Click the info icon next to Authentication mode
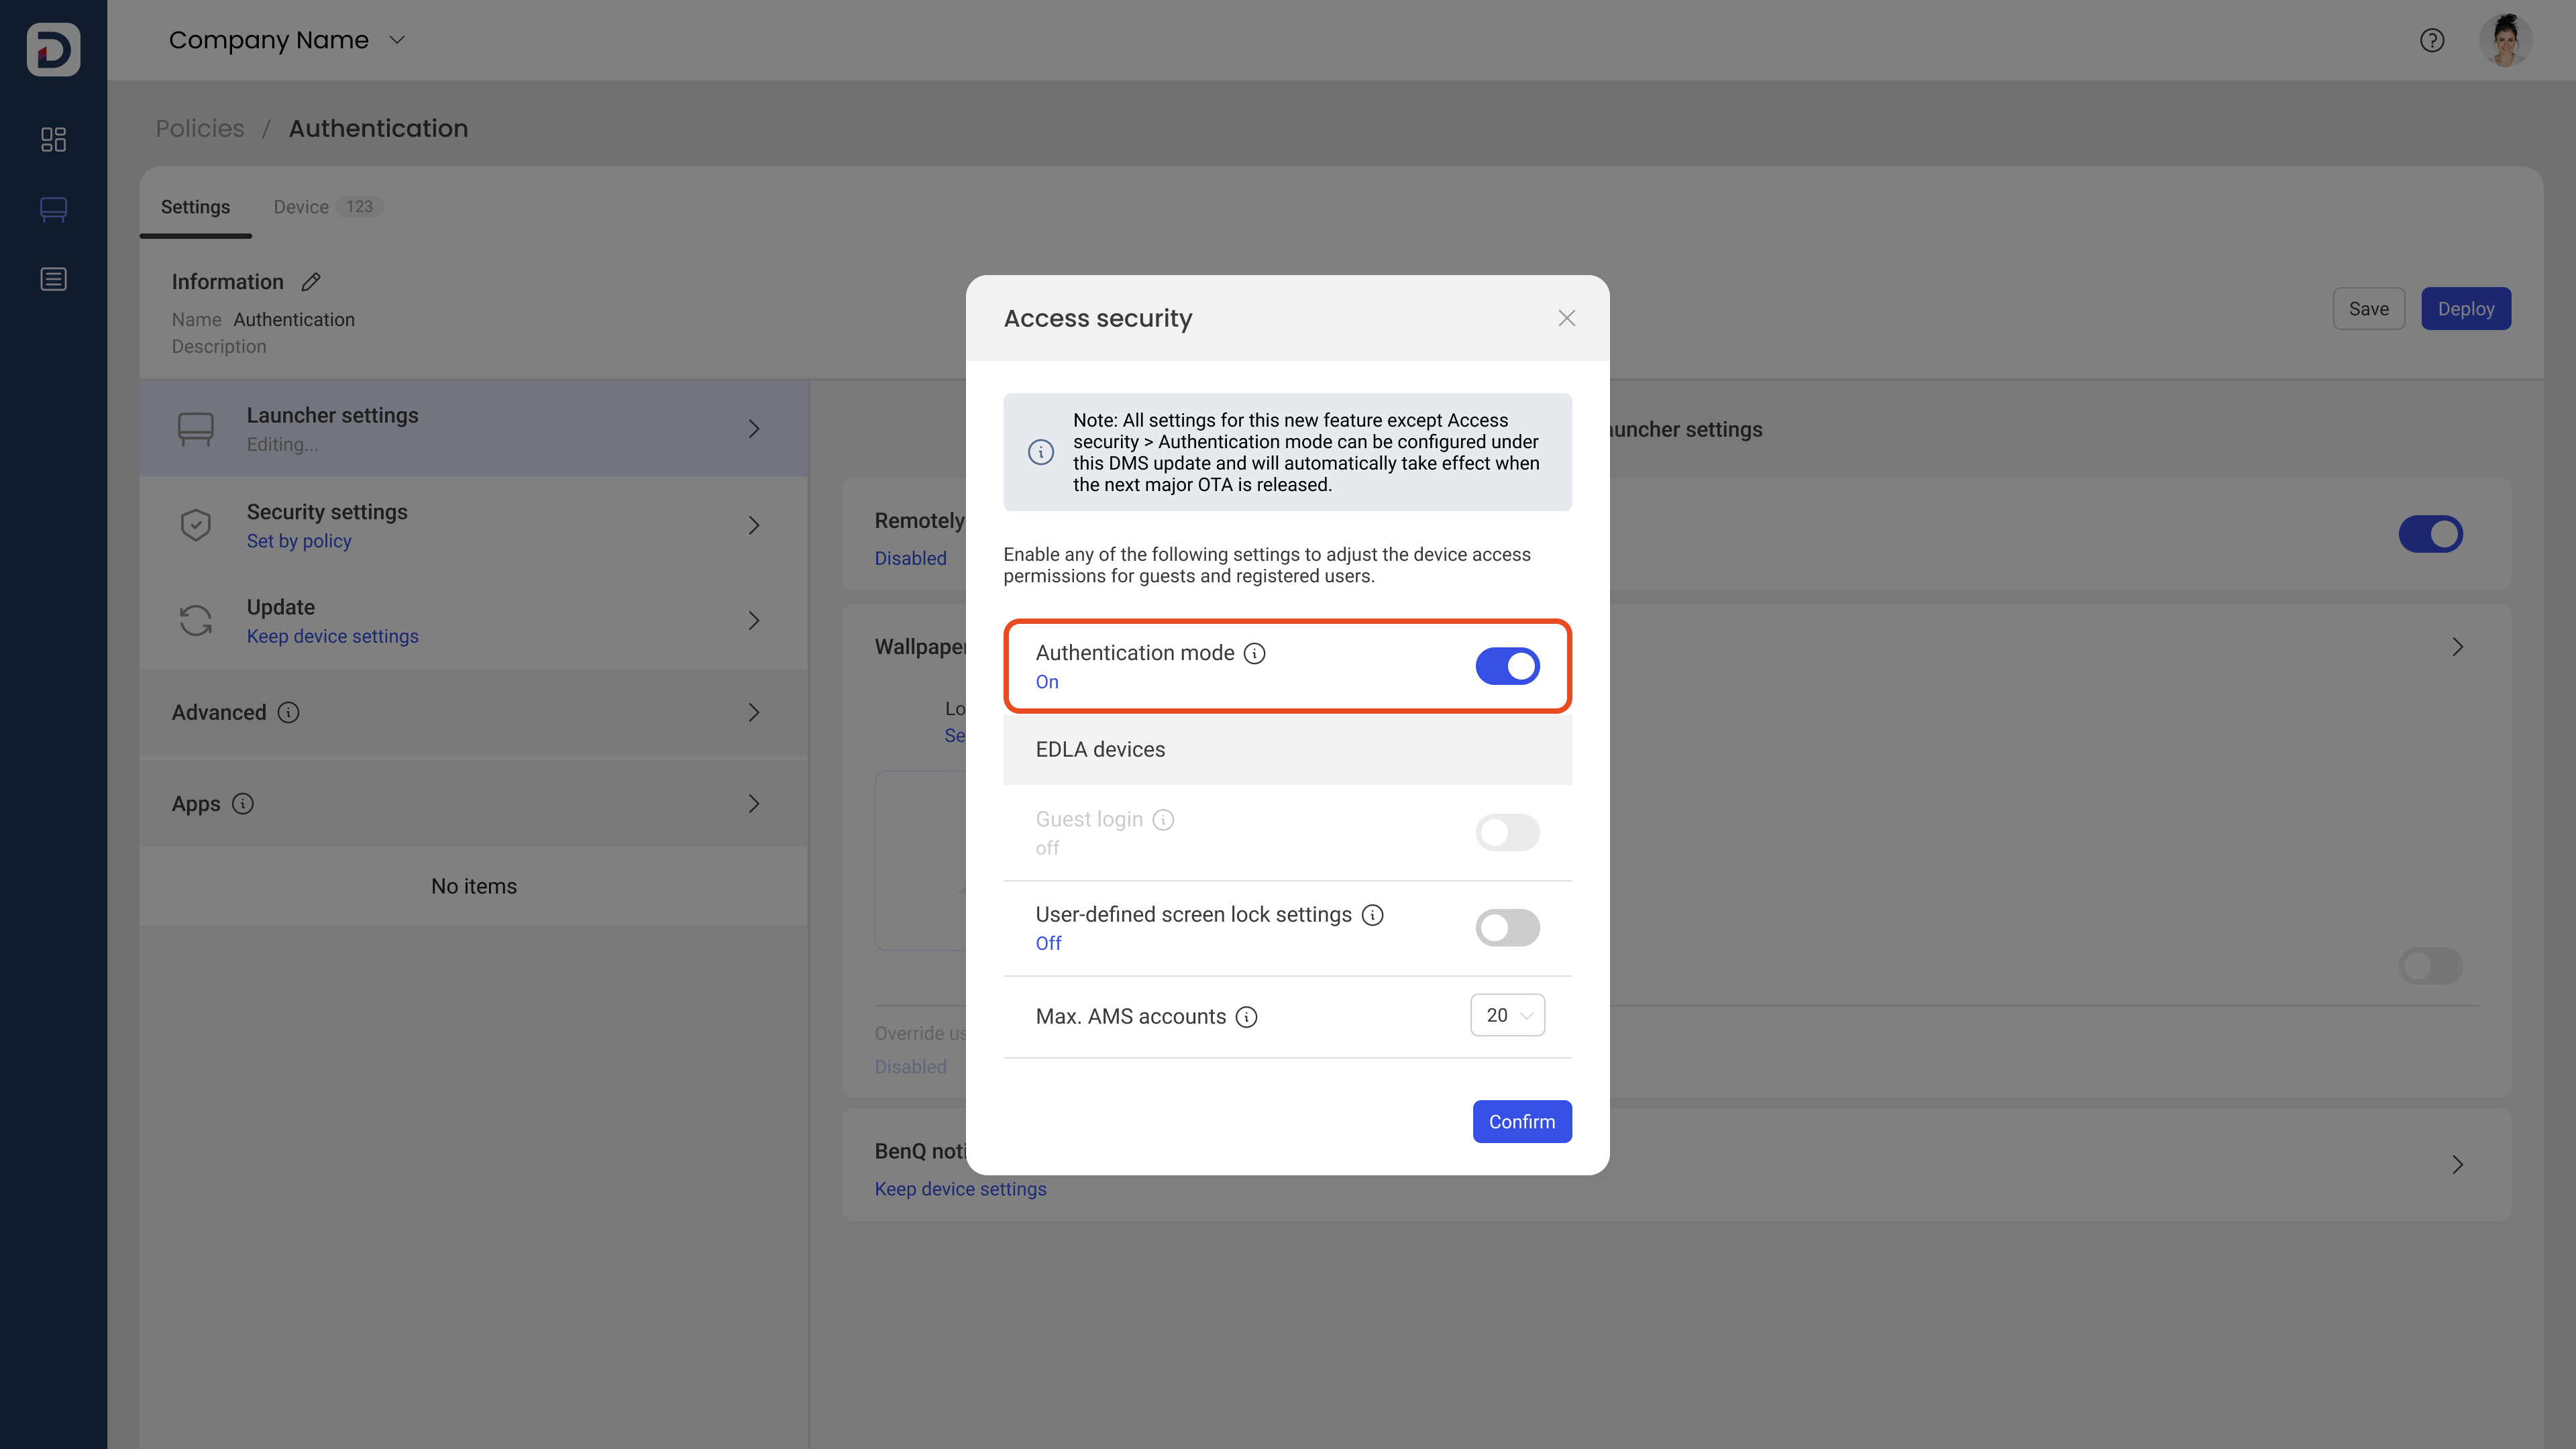Viewport: 2576px width, 1449px height. [x=1254, y=653]
